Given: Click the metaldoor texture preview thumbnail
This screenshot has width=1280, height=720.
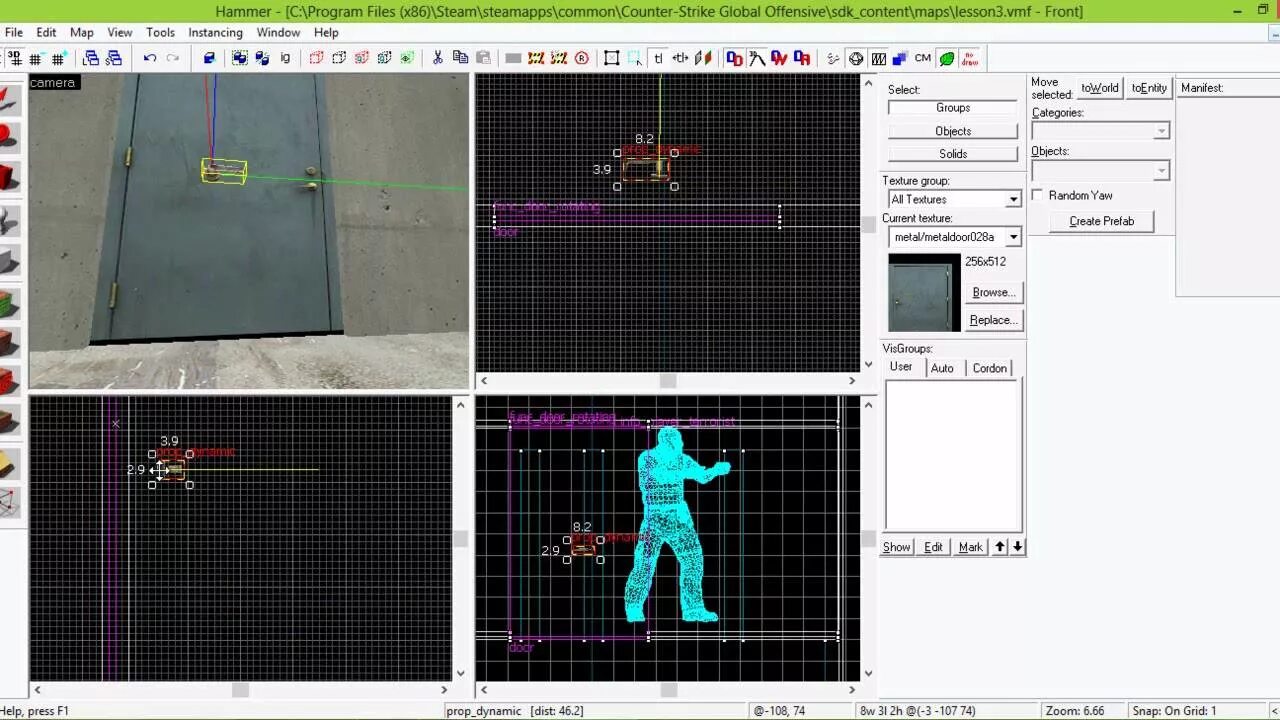Looking at the screenshot, I should click(922, 292).
